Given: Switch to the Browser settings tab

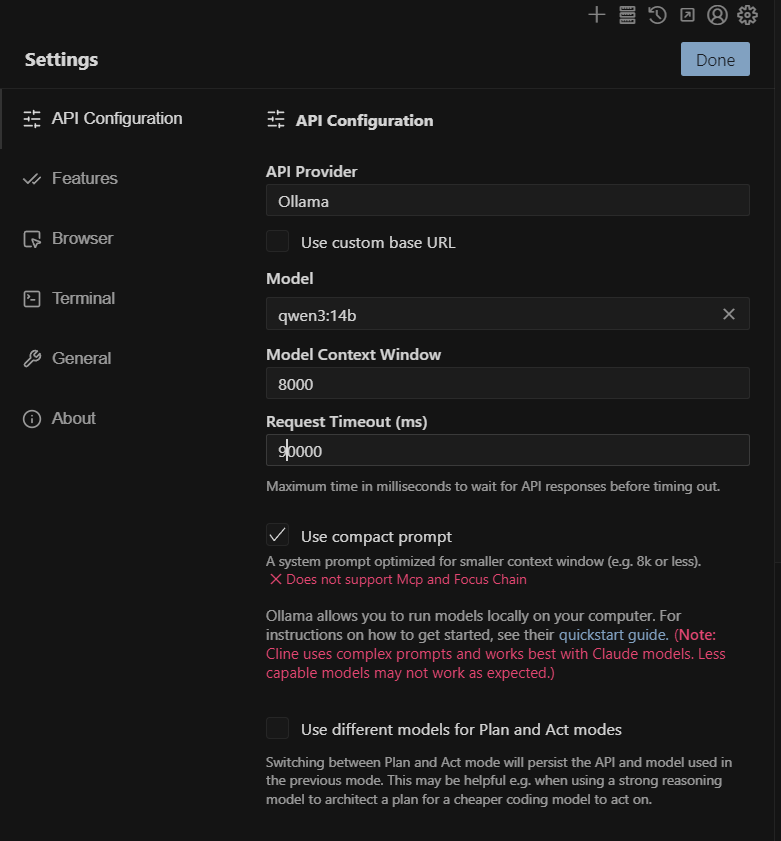Looking at the screenshot, I should 82,238.
